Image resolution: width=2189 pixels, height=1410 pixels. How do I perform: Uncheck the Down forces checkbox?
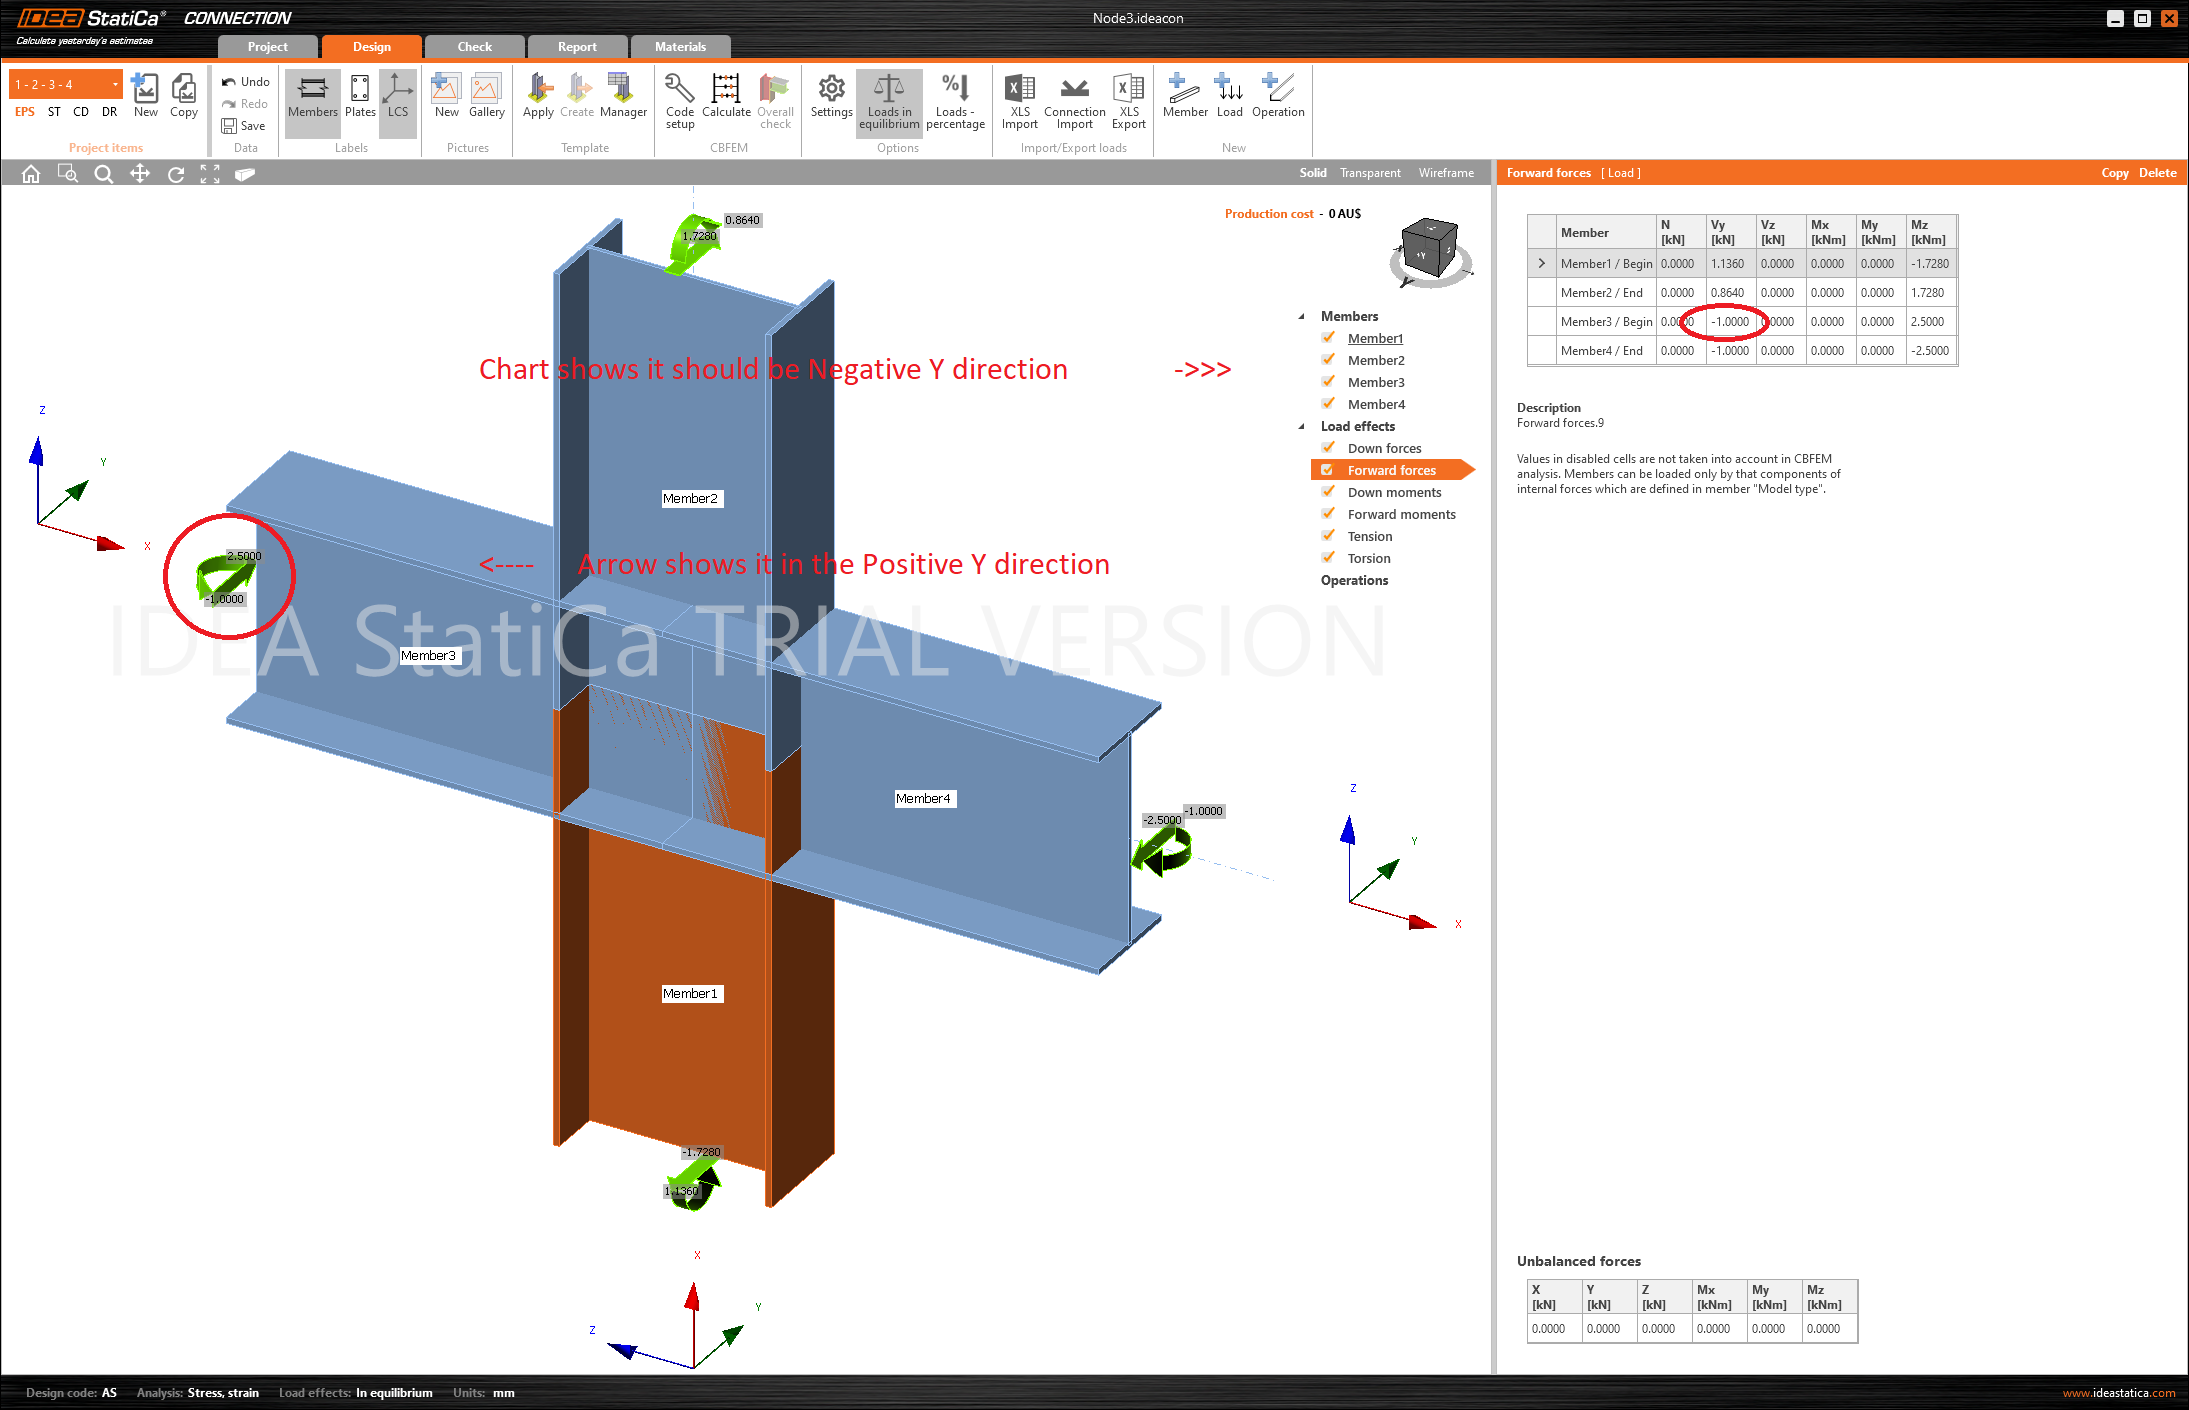tap(1328, 448)
